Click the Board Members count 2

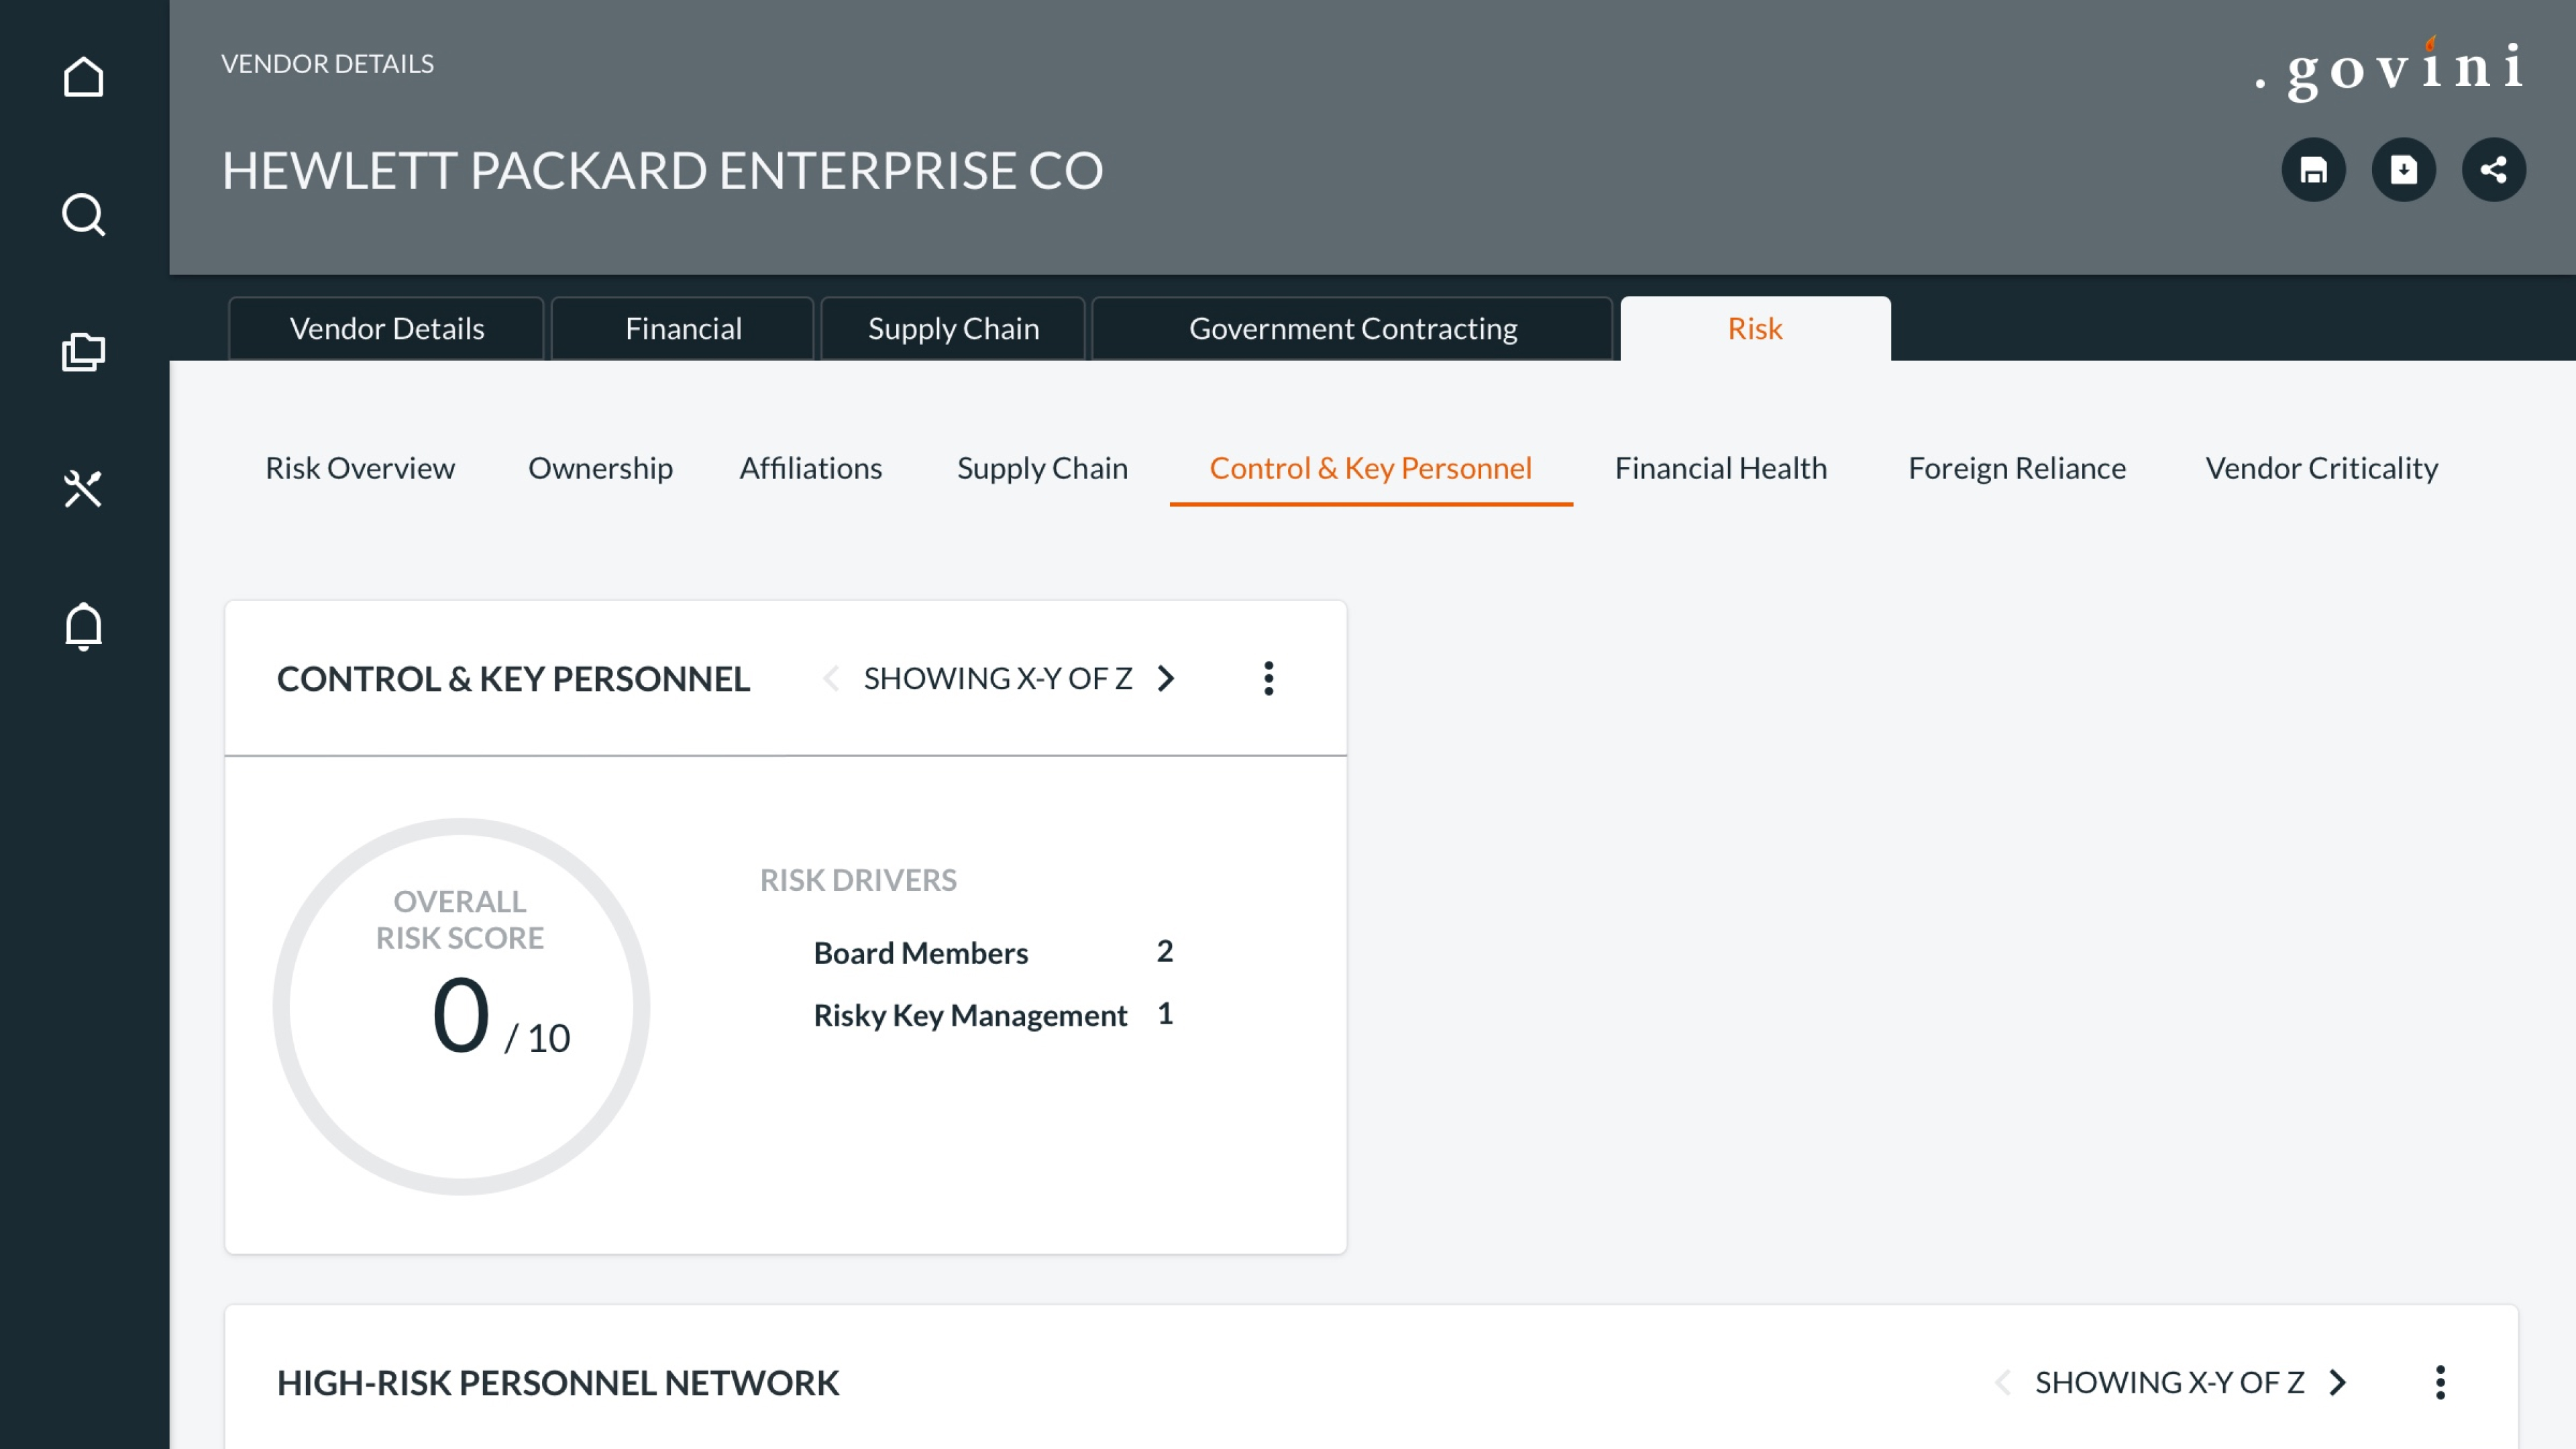[1165, 950]
